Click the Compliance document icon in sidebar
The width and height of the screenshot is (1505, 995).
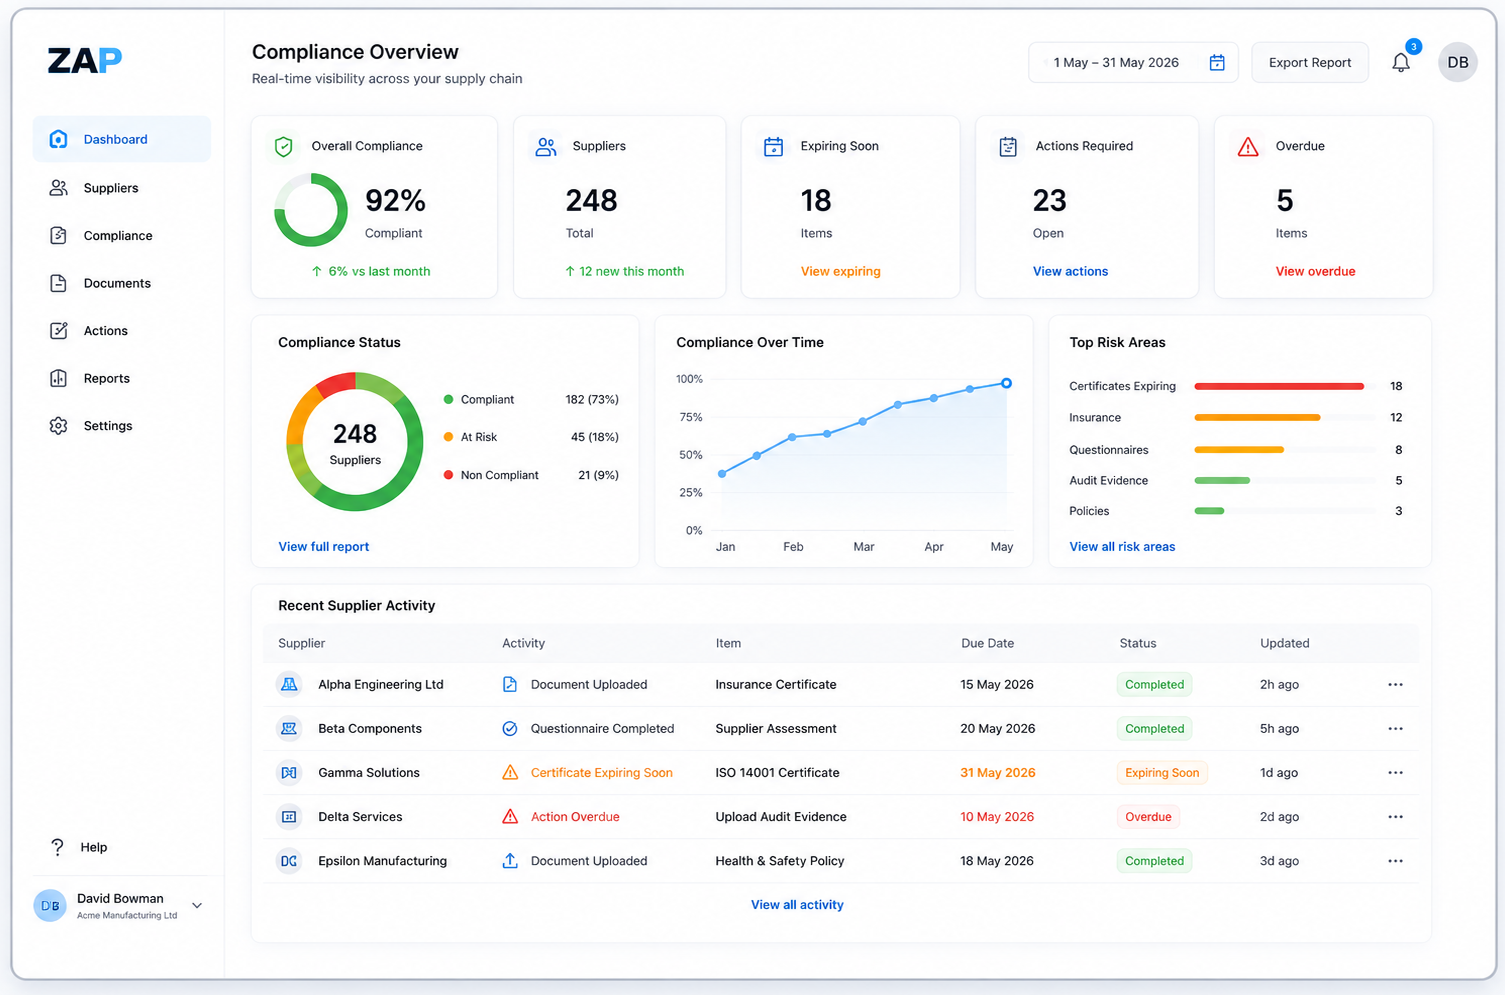tap(58, 235)
